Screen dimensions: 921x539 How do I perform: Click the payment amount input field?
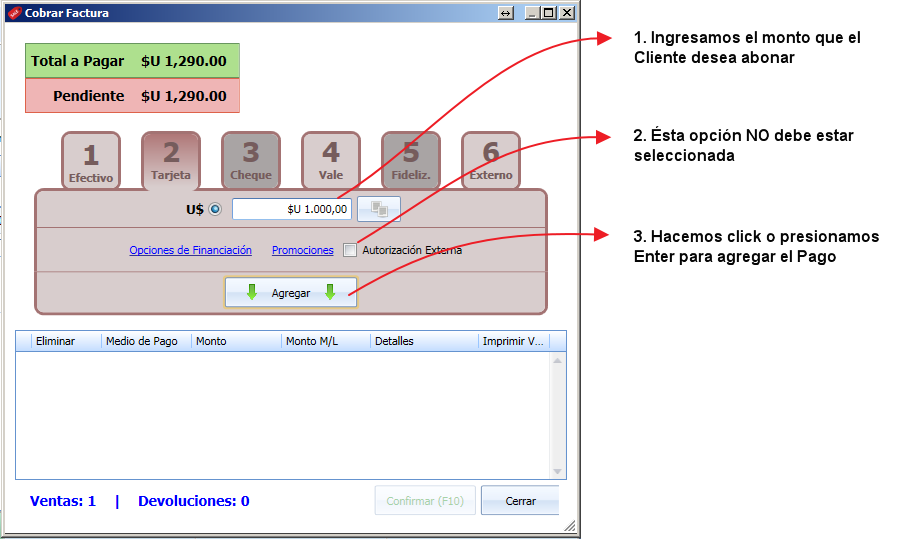point(292,209)
